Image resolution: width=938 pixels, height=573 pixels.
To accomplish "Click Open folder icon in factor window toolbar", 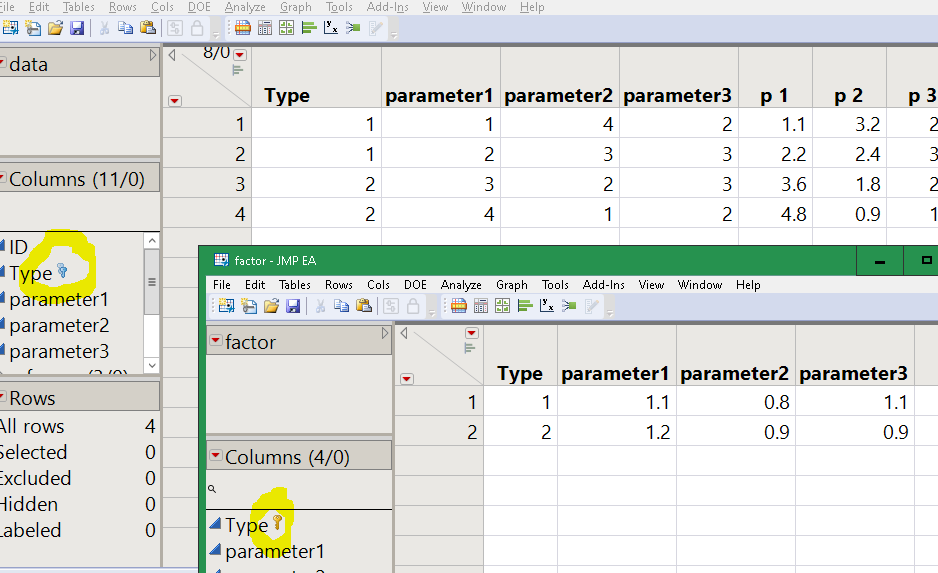I will pyautogui.click(x=273, y=306).
